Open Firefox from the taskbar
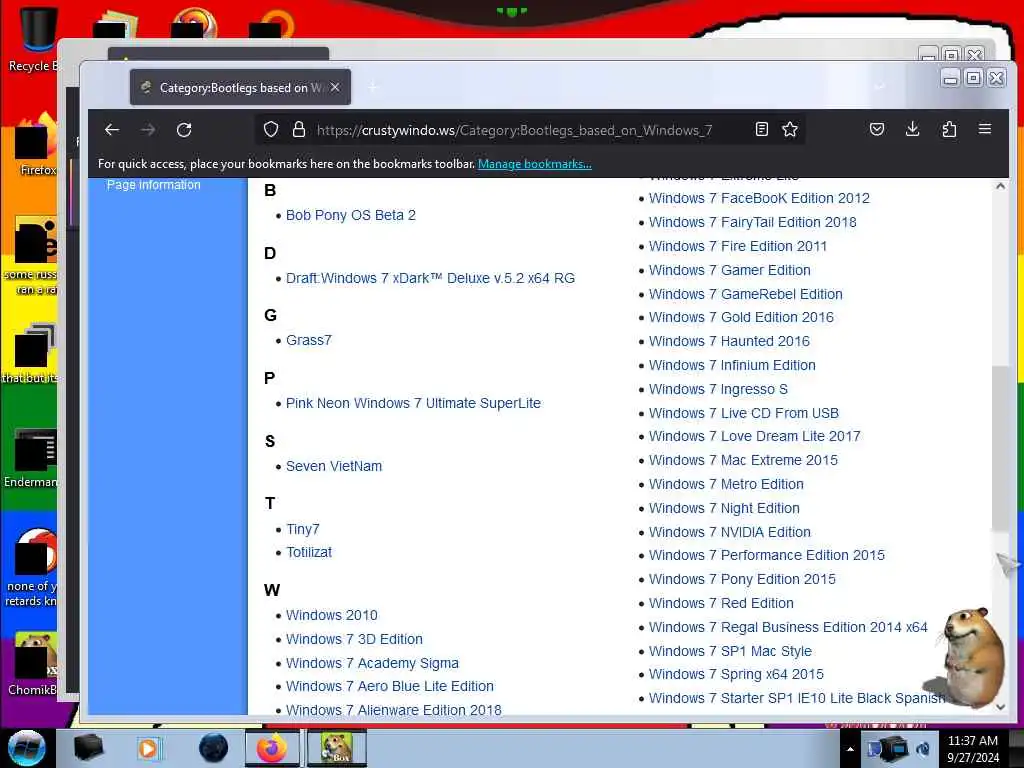 pyautogui.click(x=272, y=748)
